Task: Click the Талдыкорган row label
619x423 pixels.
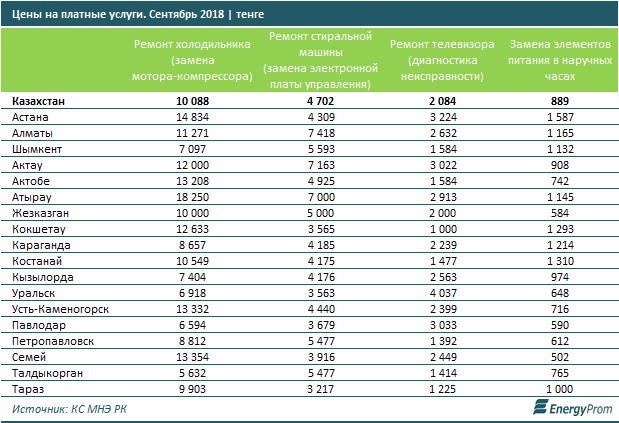Action: tap(47, 373)
